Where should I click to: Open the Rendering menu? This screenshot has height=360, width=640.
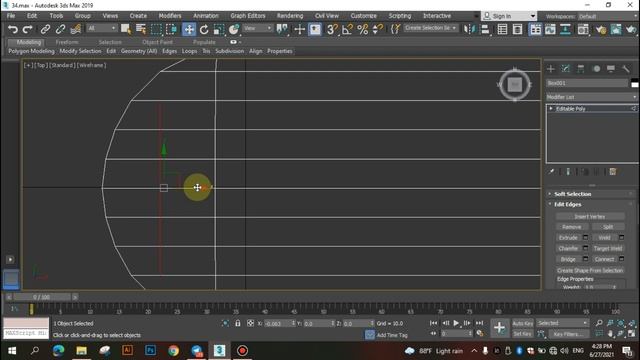[x=290, y=16]
